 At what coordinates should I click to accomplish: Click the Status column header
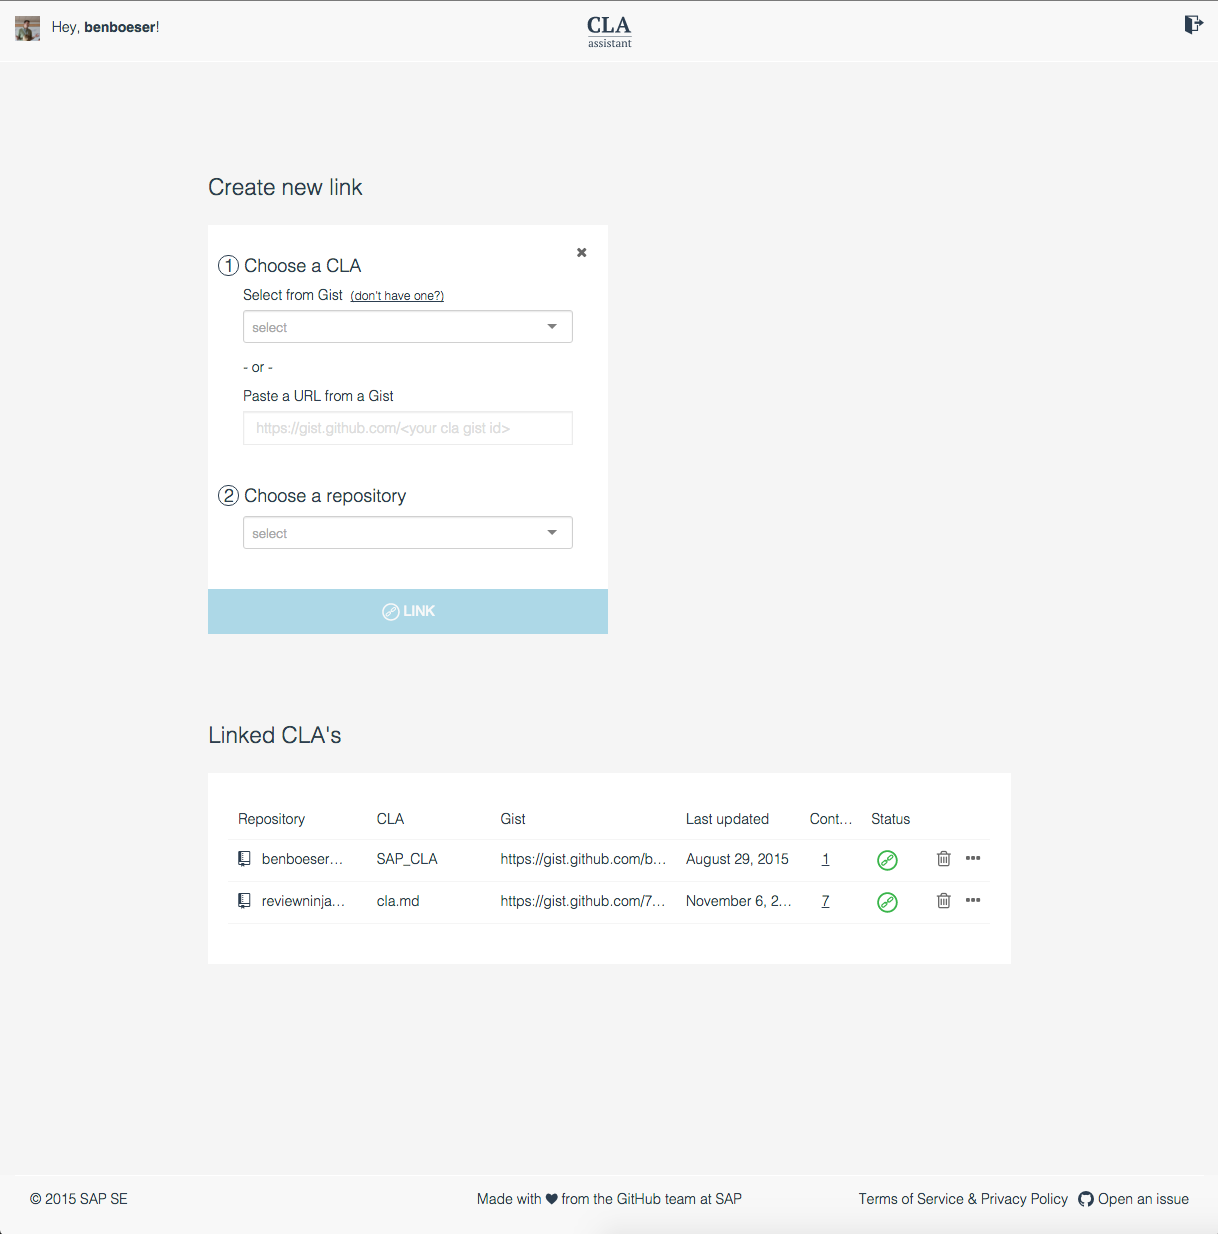[x=890, y=819]
